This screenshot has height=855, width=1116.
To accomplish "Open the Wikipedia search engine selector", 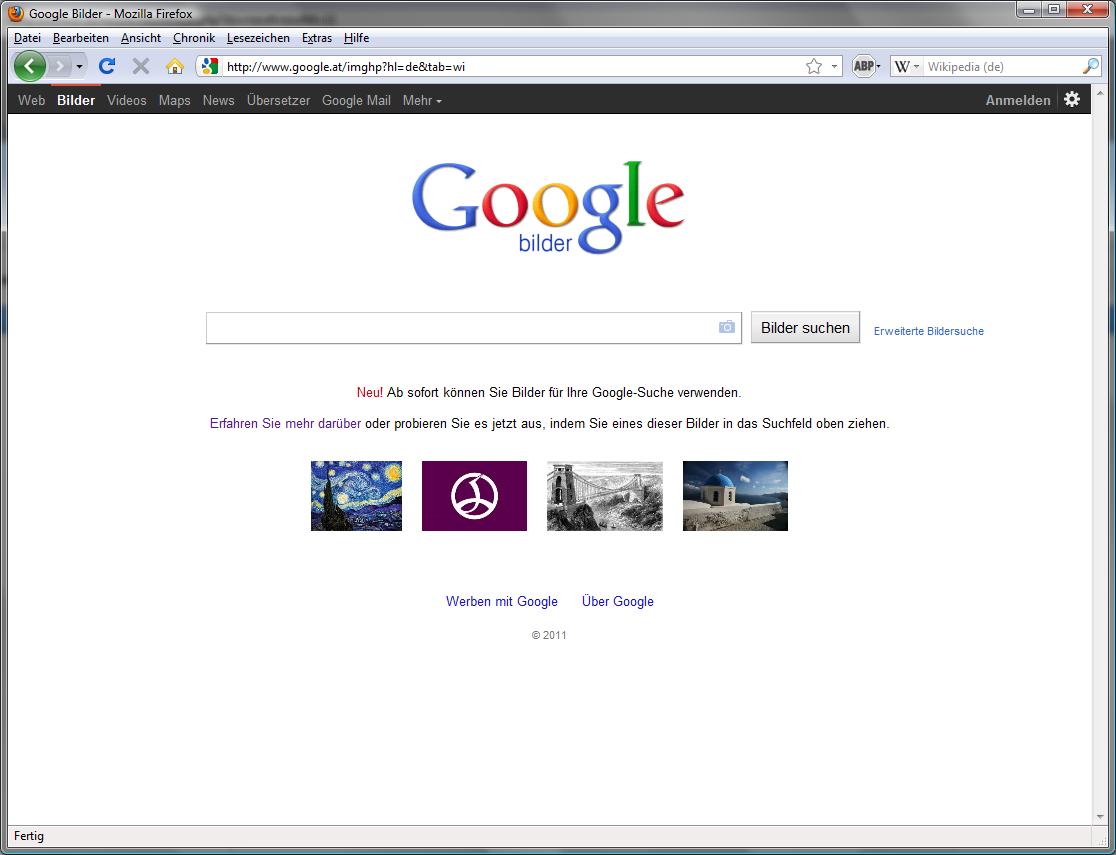I will point(906,66).
